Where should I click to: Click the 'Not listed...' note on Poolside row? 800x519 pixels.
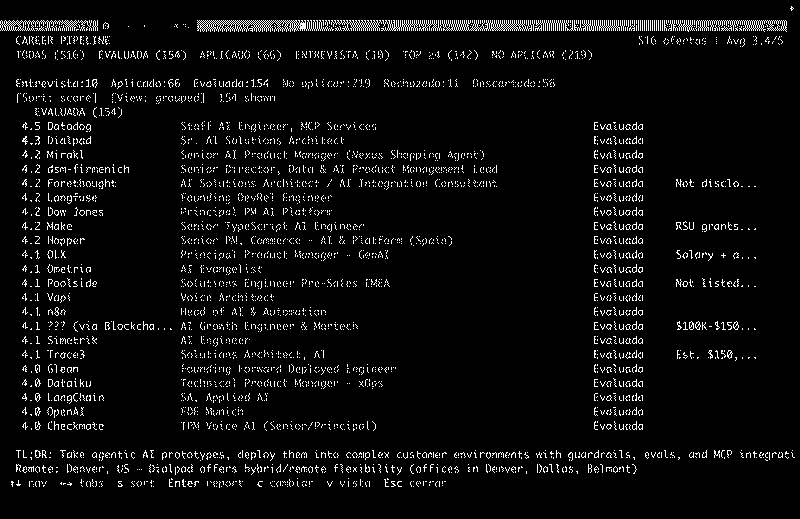tap(716, 283)
